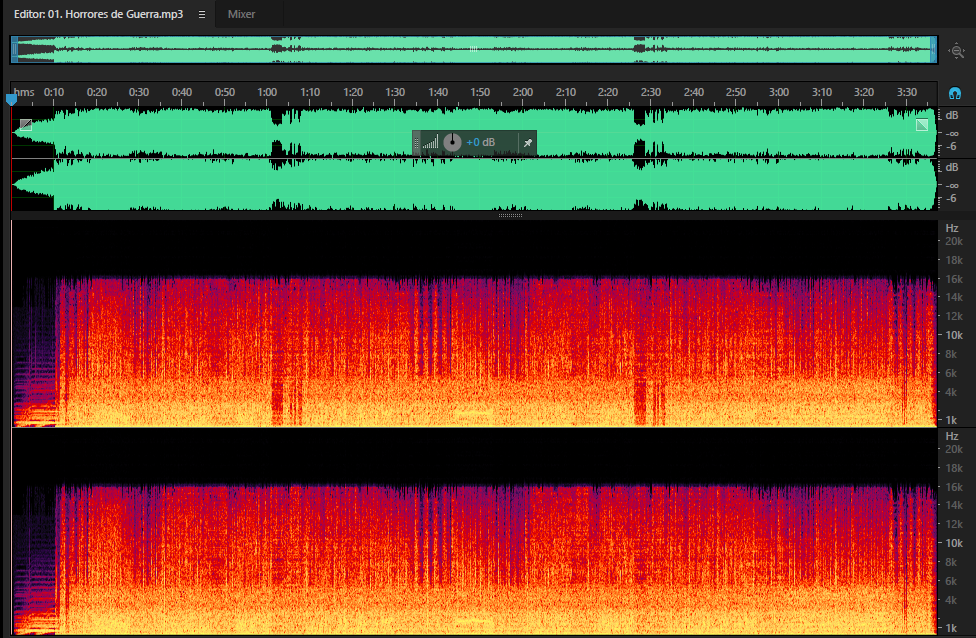
Task: Switch to the Mixer tab
Action: (242, 14)
